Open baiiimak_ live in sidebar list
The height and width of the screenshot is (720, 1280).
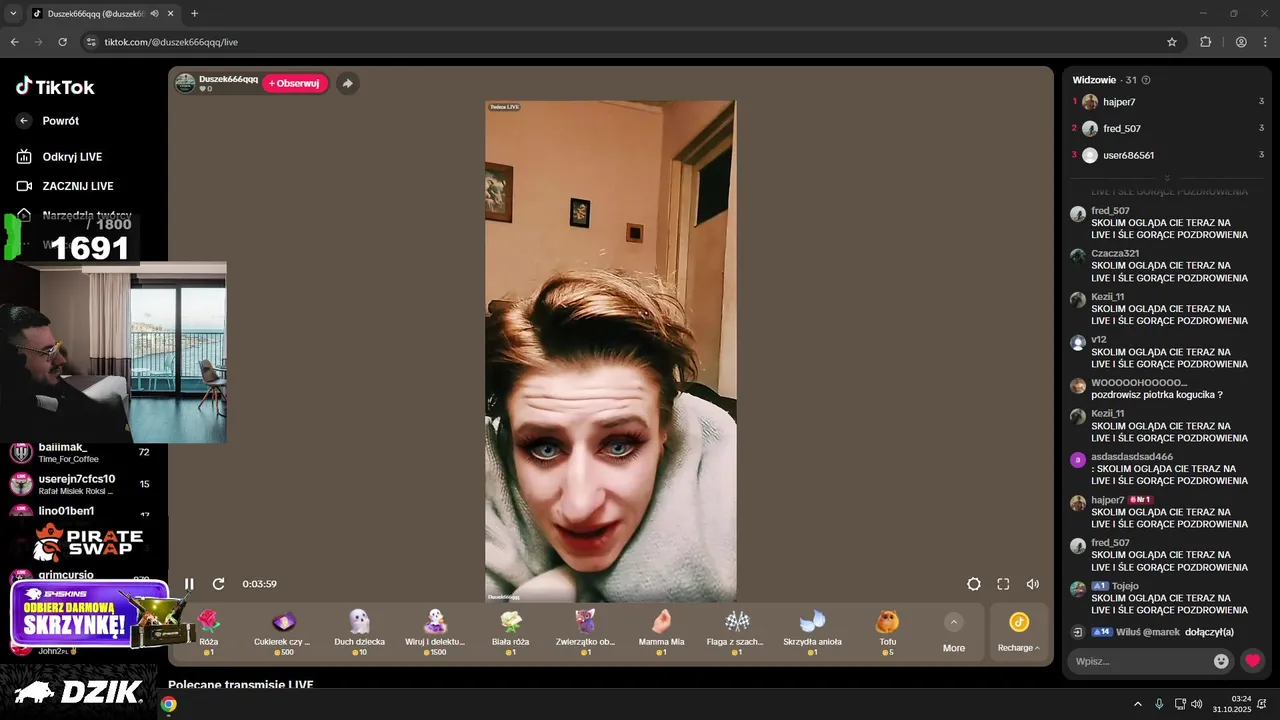click(80, 452)
